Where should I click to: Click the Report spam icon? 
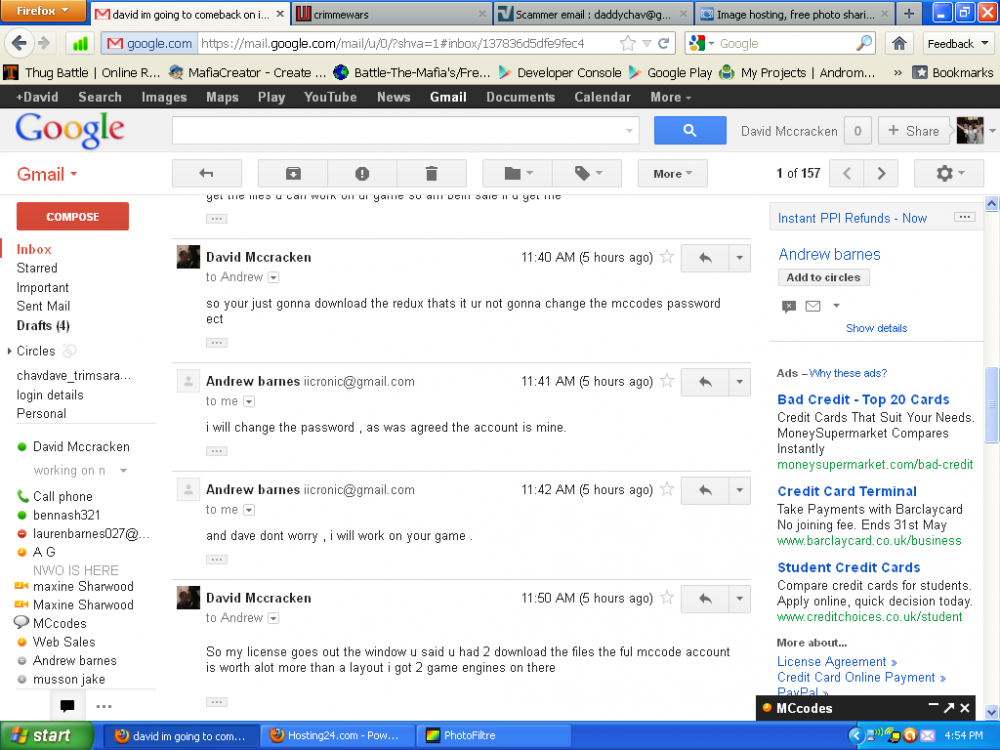coord(362,173)
